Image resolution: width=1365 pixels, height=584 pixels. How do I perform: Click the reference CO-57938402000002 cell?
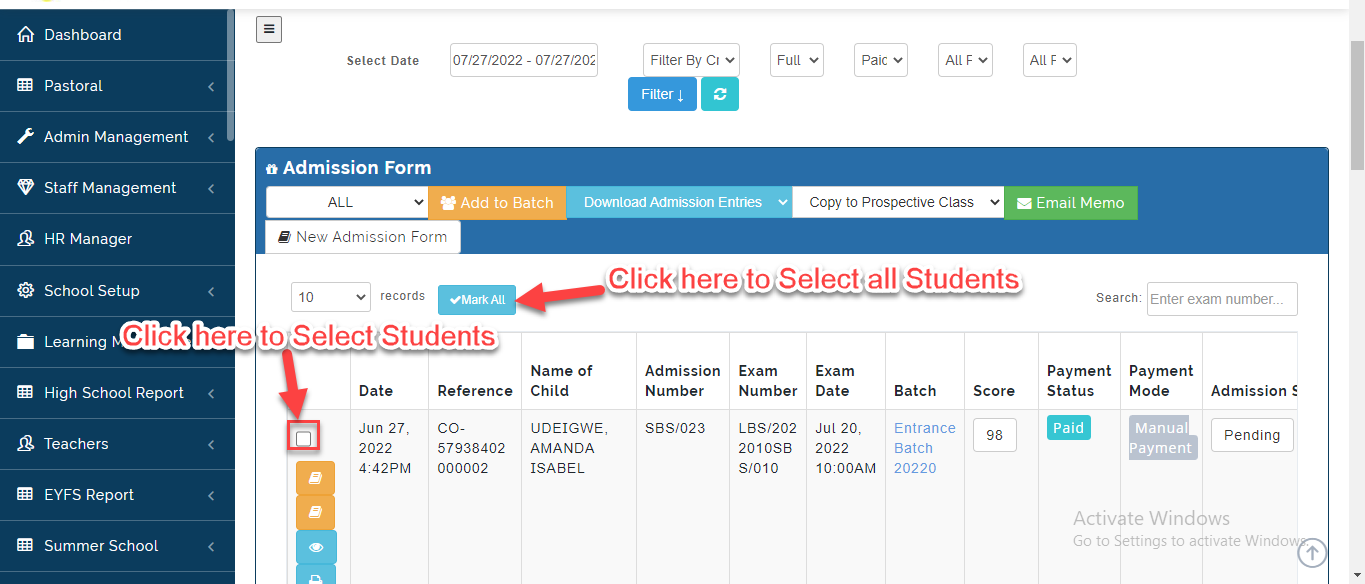pyautogui.click(x=471, y=448)
